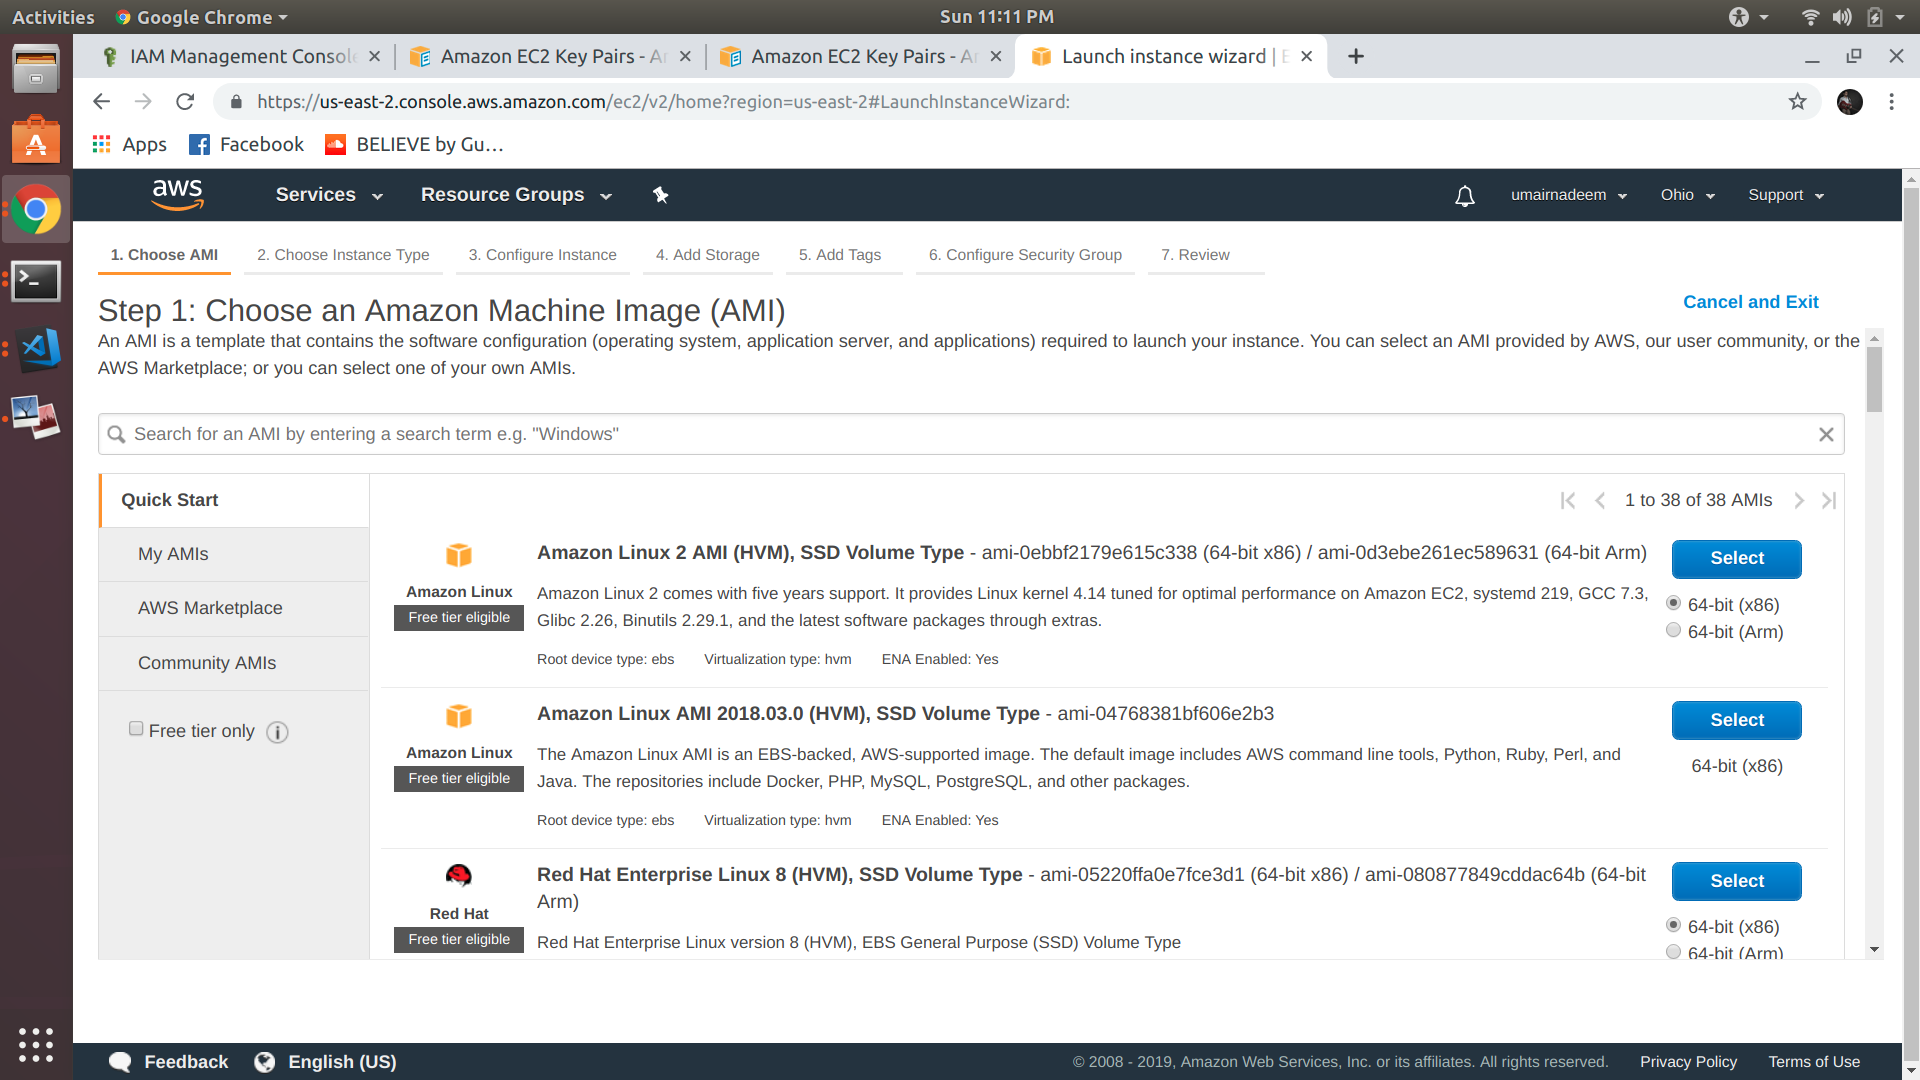
Task: Click the AWS logo to go home
Action: (x=177, y=195)
